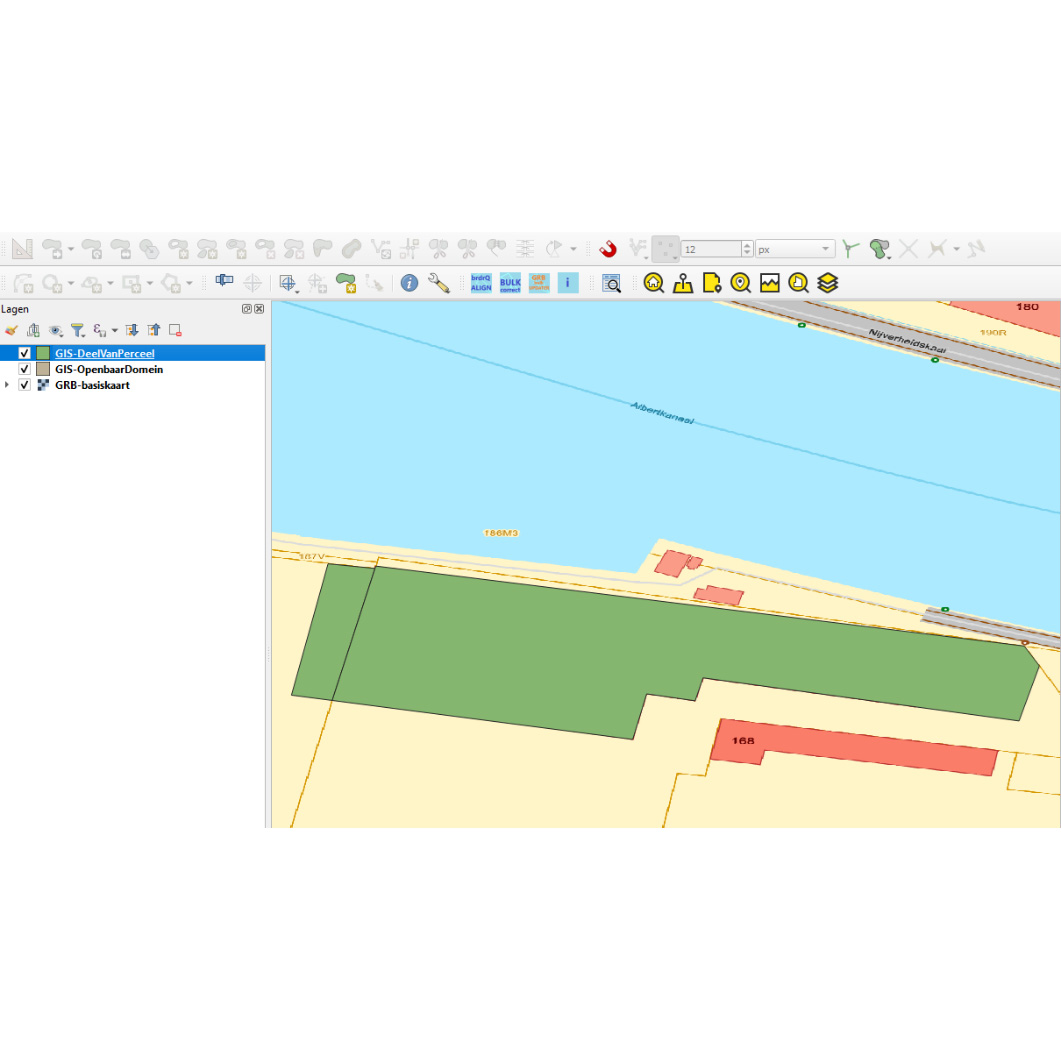Image resolution: width=1061 pixels, height=1061 pixels.
Task: Toggle GIS-OpenbaarDomein layer visibility checkbox
Action: (25, 369)
